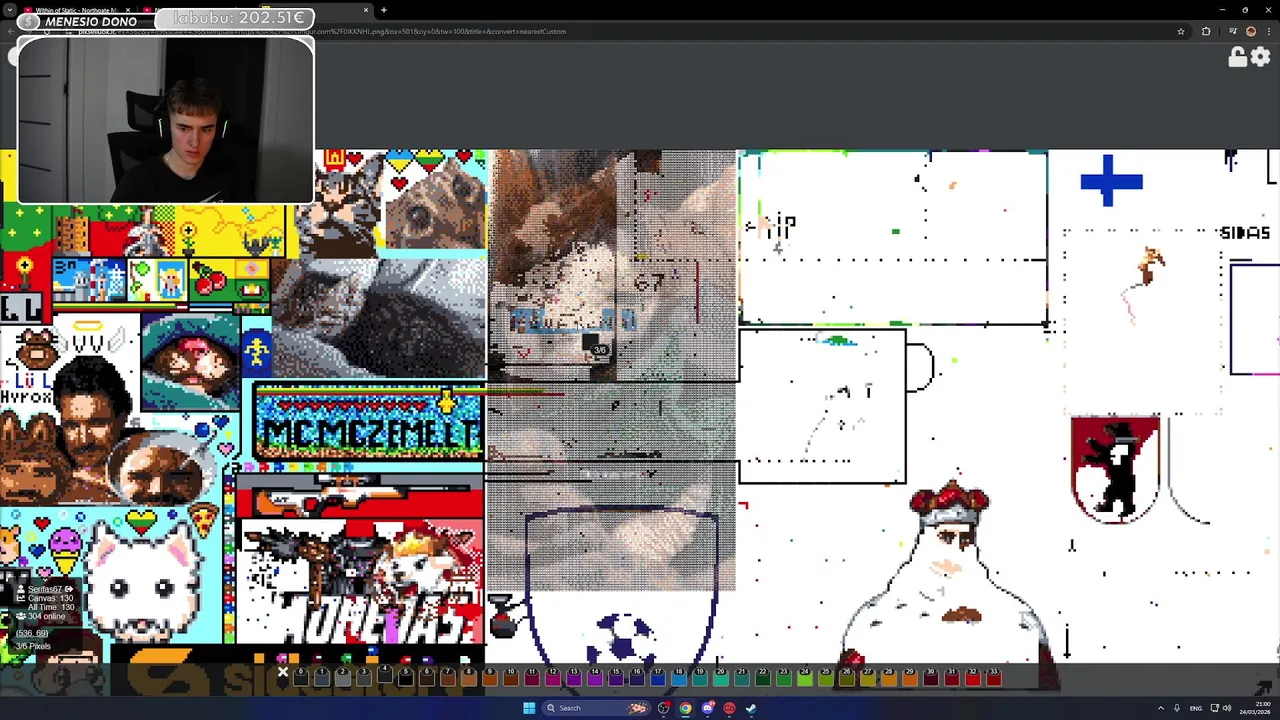The width and height of the screenshot is (1280, 720).
Task: Click the blue cross artwork on canvas
Action: pyautogui.click(x=1111, y=181)
